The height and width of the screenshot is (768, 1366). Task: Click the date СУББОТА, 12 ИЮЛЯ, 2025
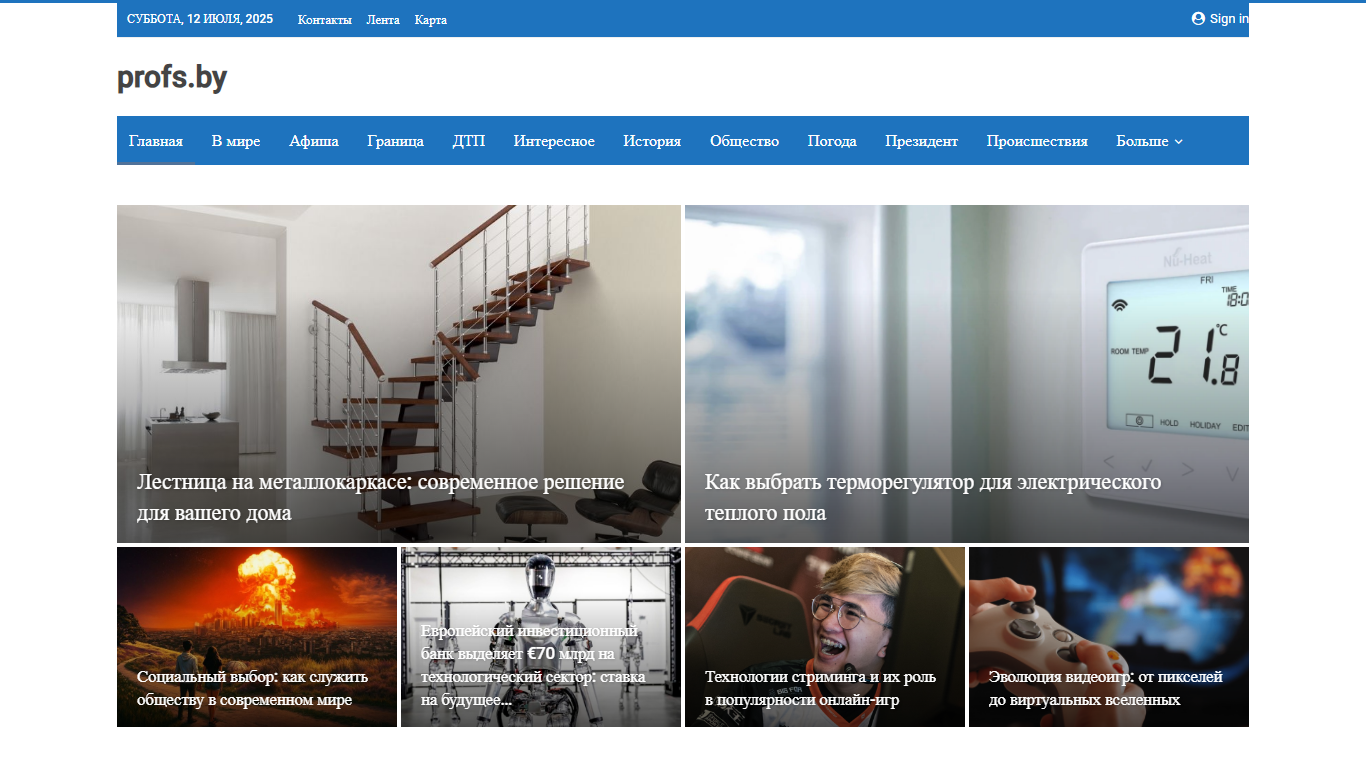click(200, 19)
